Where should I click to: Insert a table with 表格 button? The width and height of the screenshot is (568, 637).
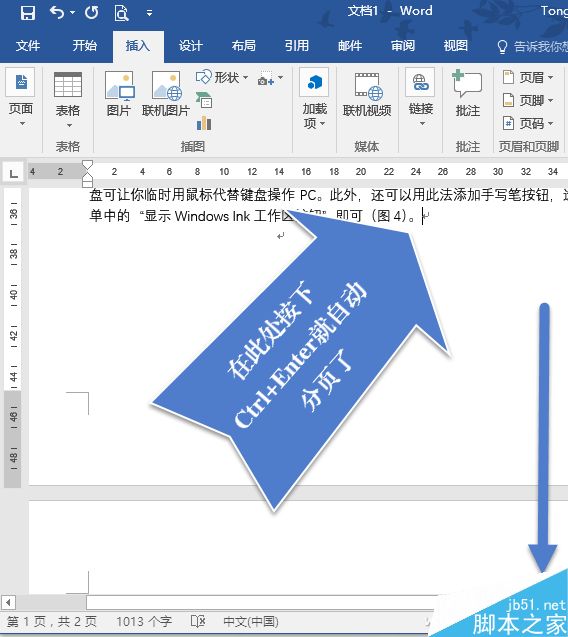point(67,100)
